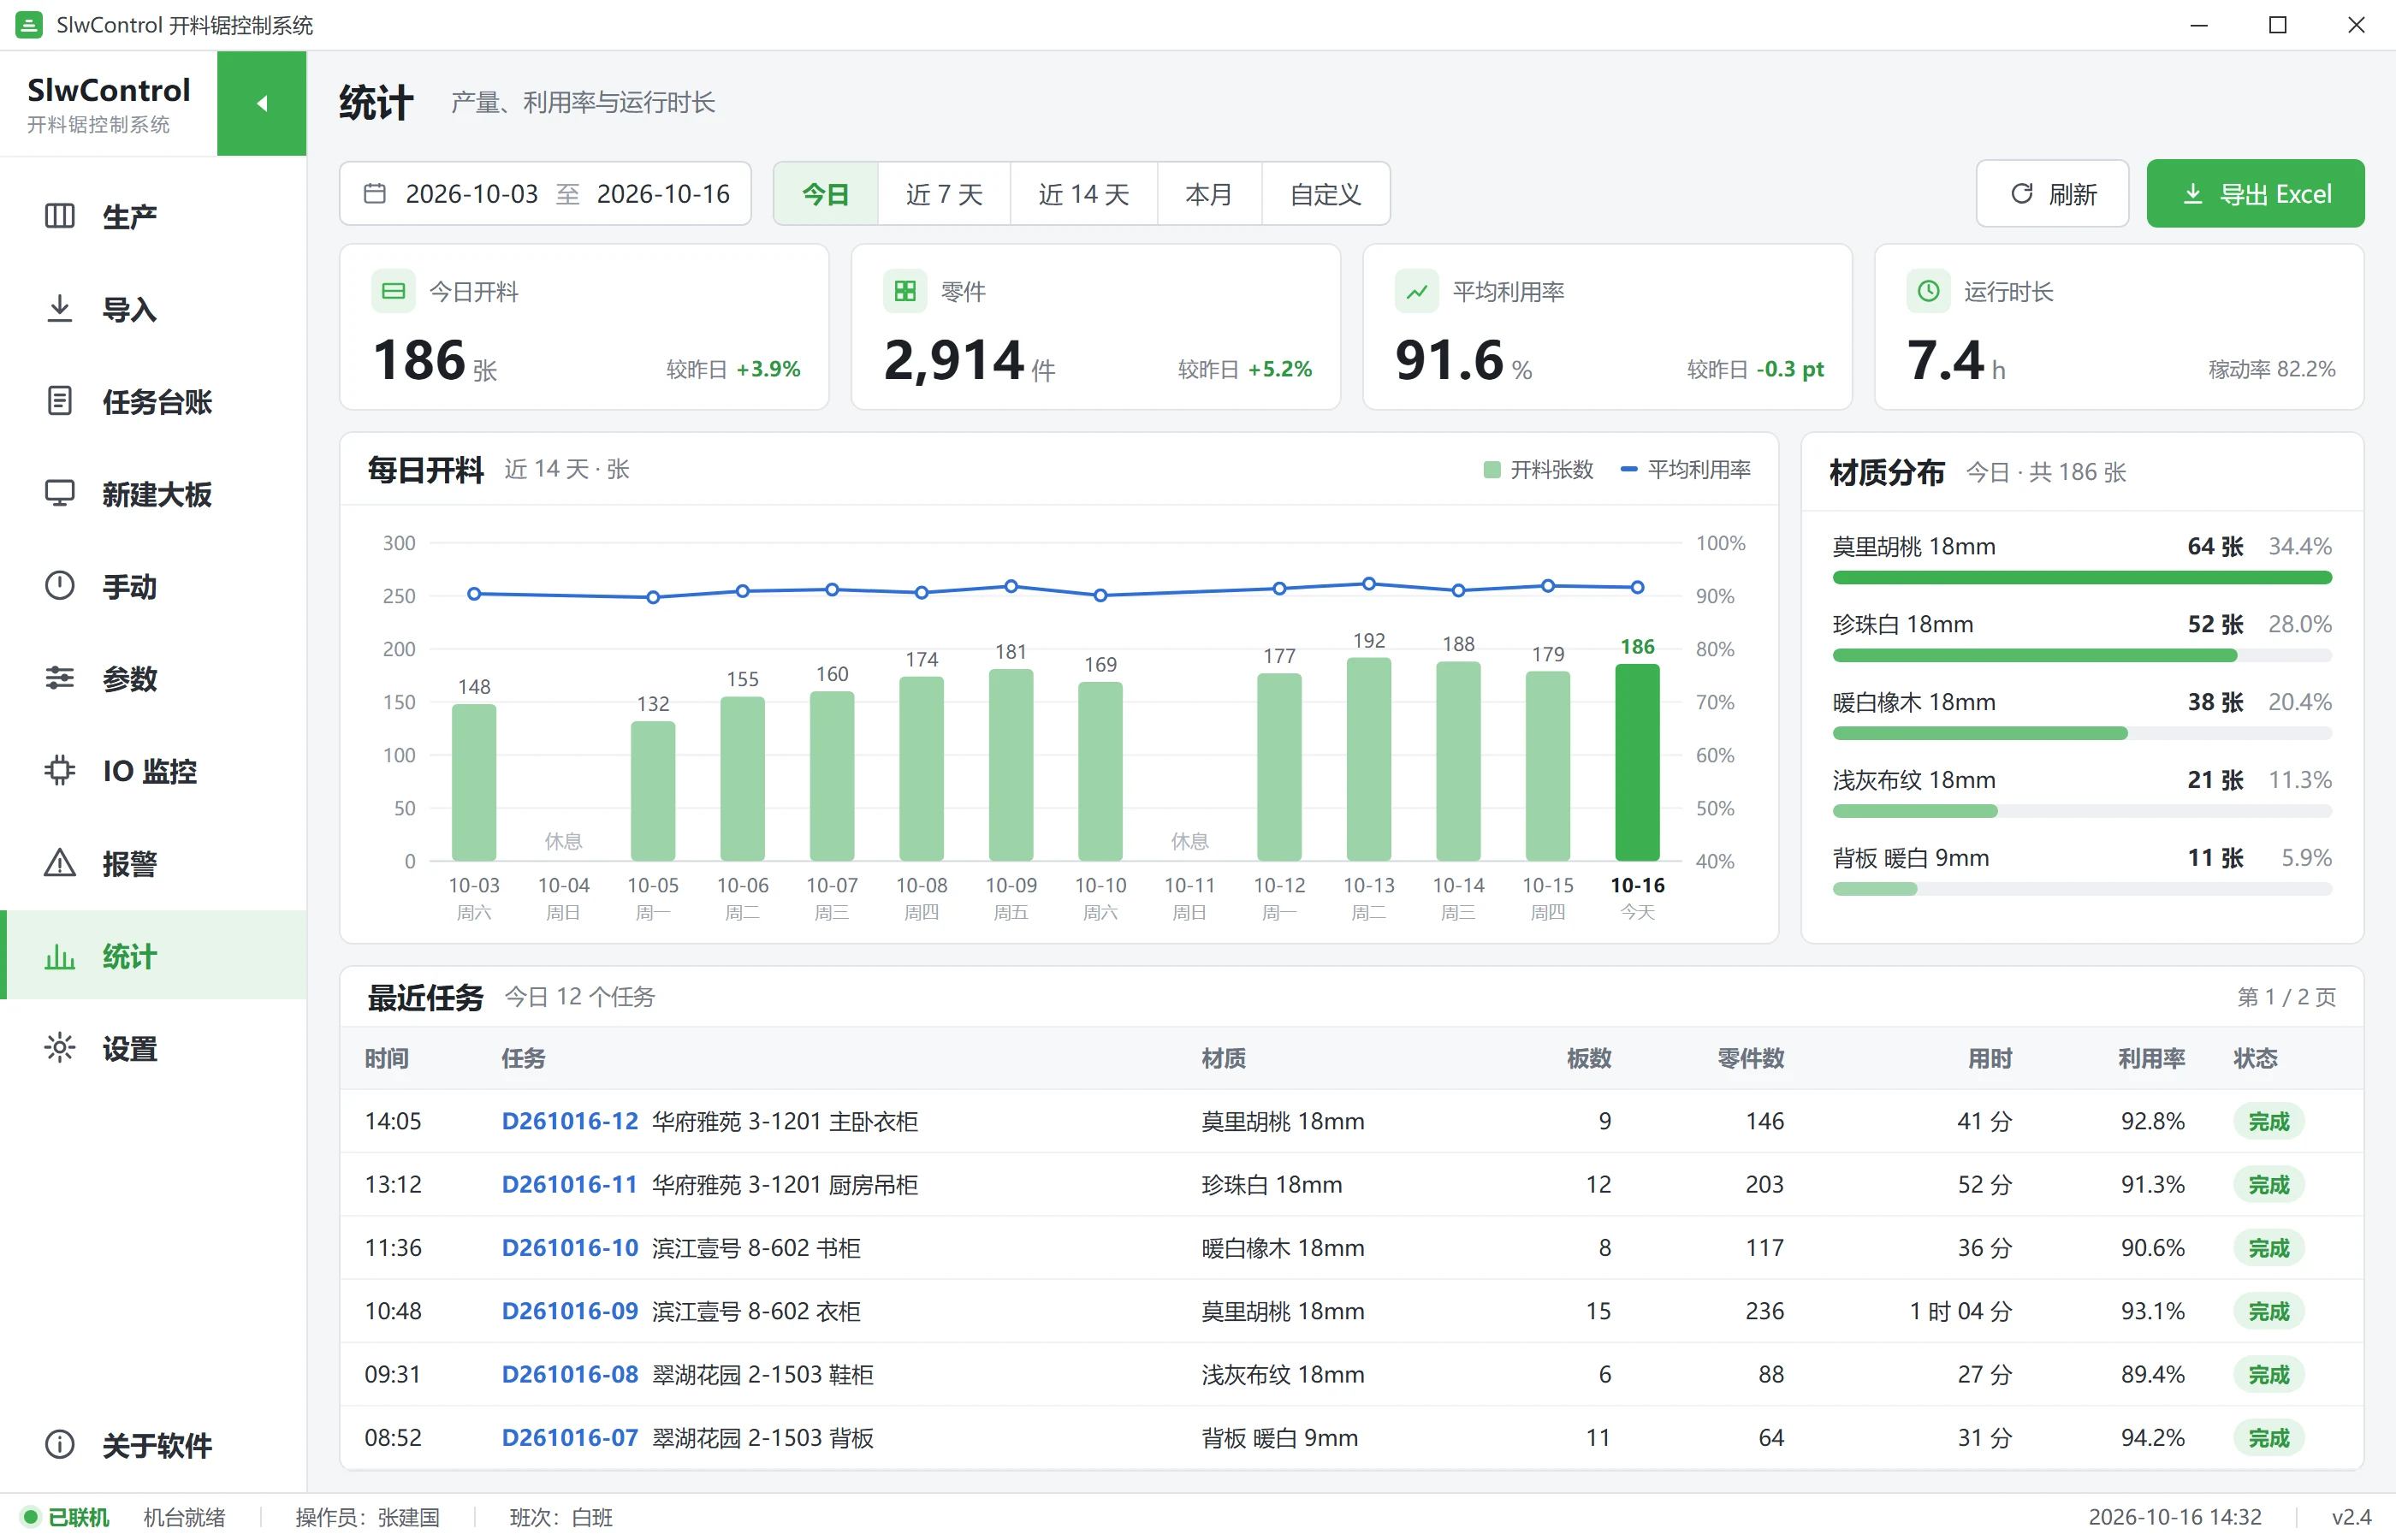Open the 生产 page via its sidebar icon
This screenshot has height=1540, width=2396.
pos(60,216)
